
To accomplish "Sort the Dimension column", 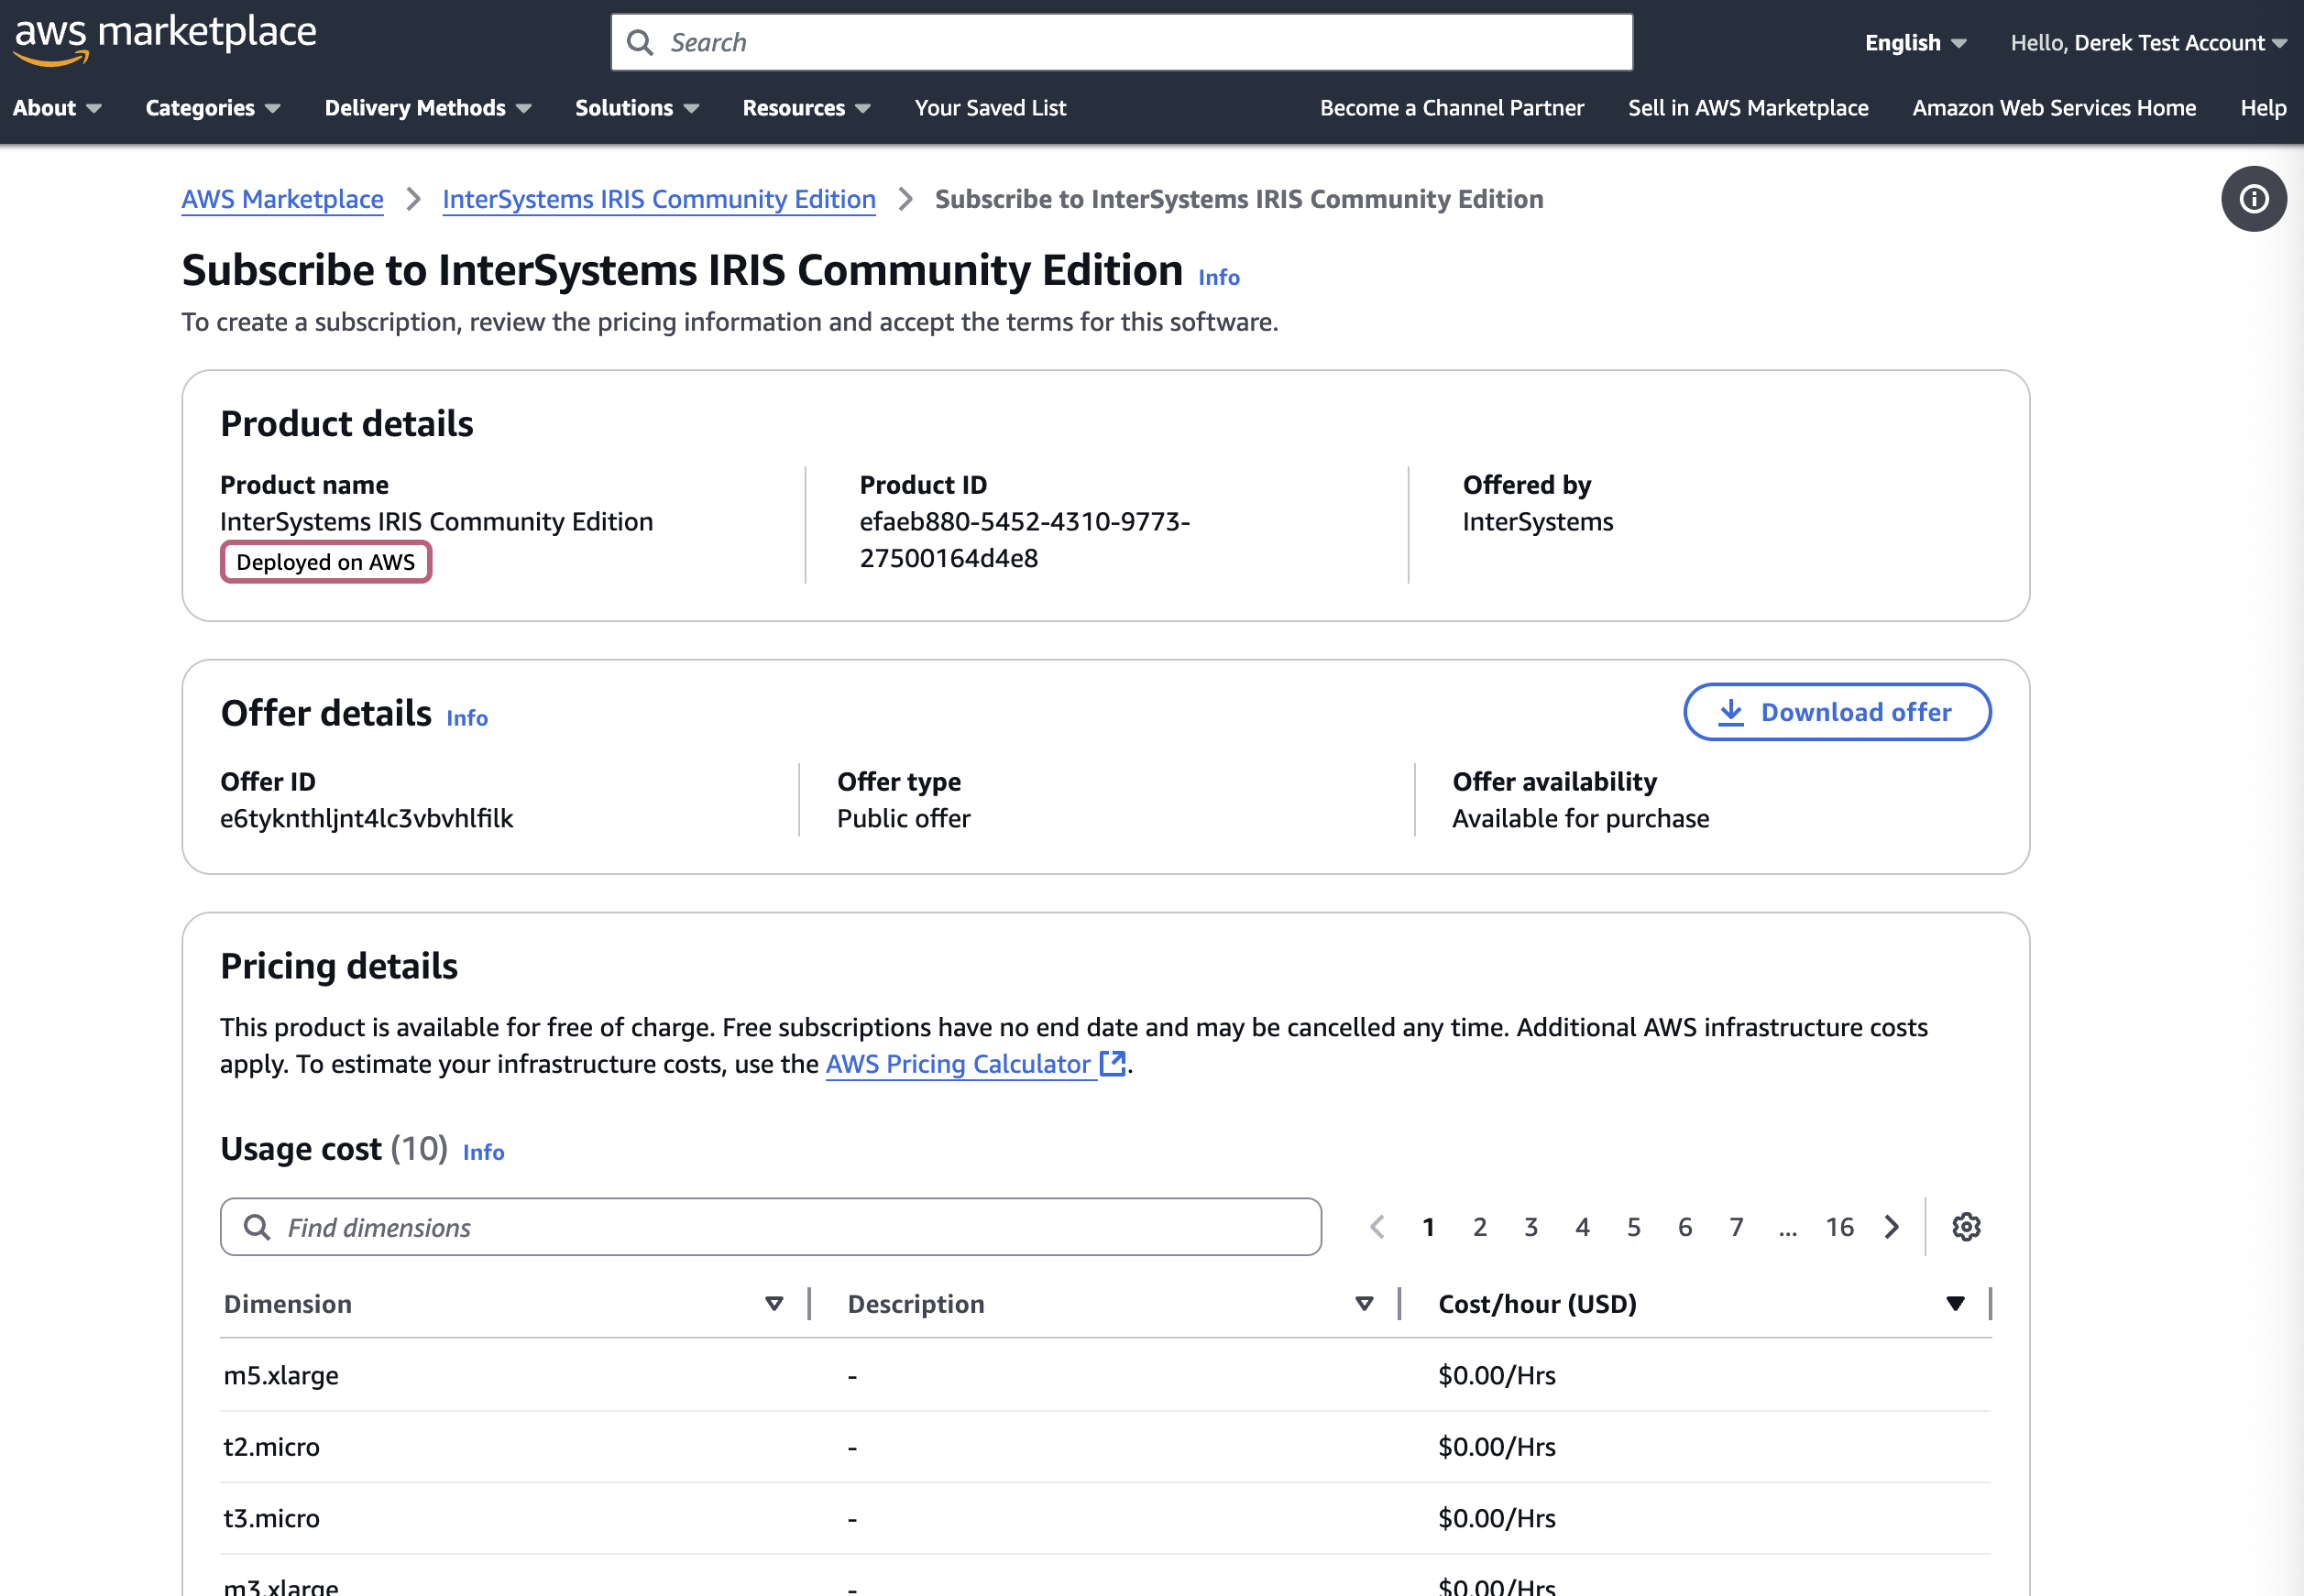I will pos(773,1304).
